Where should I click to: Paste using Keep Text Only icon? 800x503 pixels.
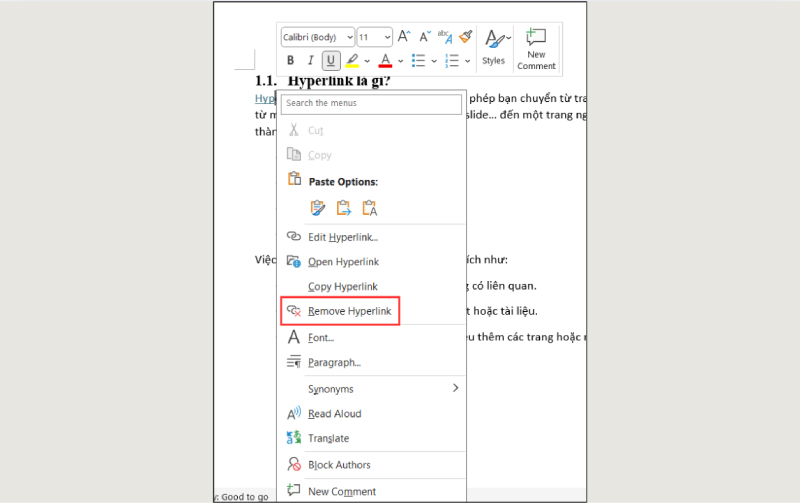pos(369,208)
